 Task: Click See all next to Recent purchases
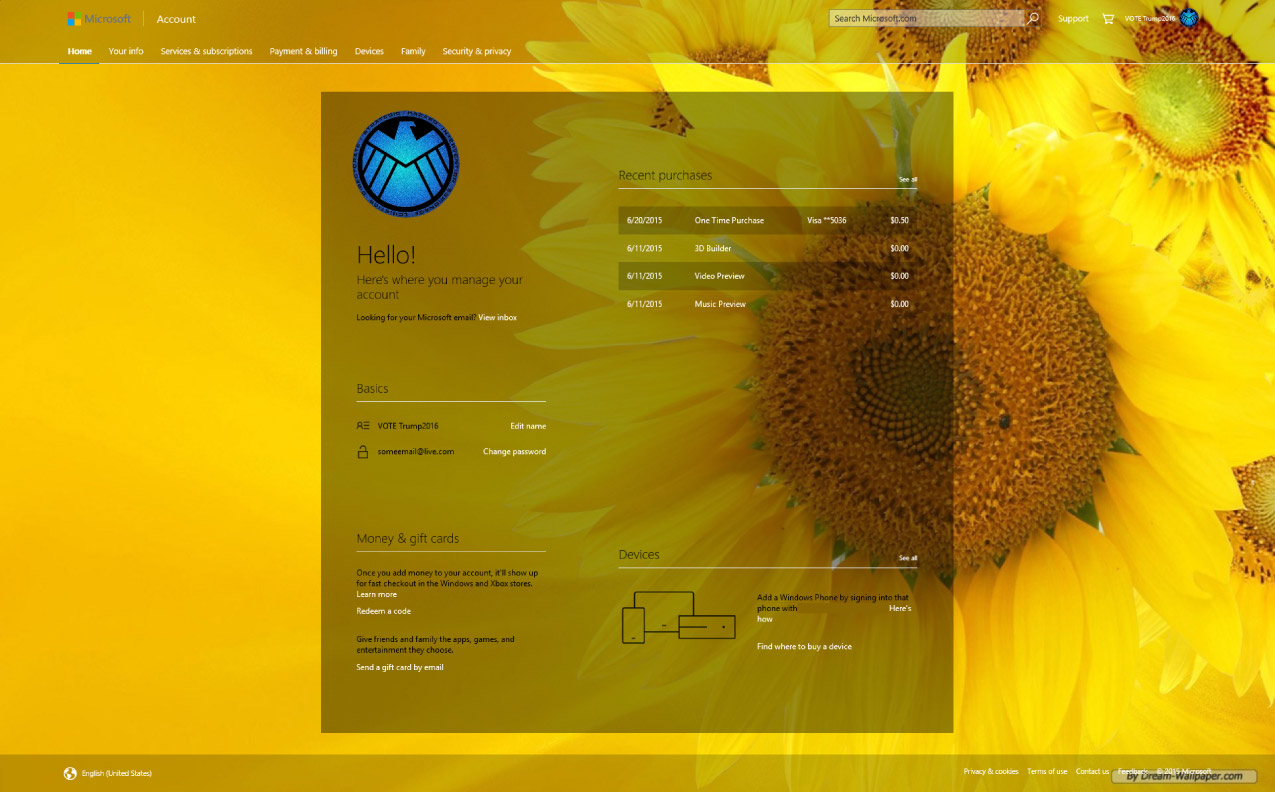[907, 179]
